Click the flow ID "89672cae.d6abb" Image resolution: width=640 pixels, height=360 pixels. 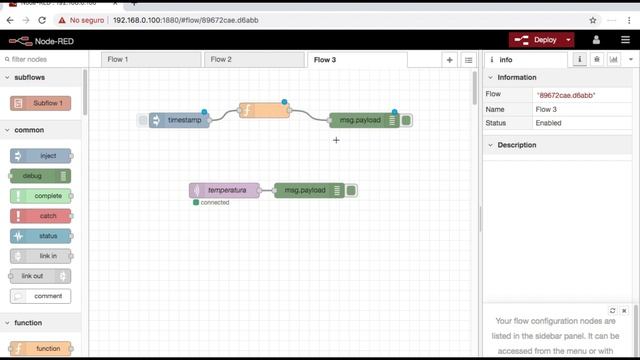pyautogui.click(x=566, y=95)
